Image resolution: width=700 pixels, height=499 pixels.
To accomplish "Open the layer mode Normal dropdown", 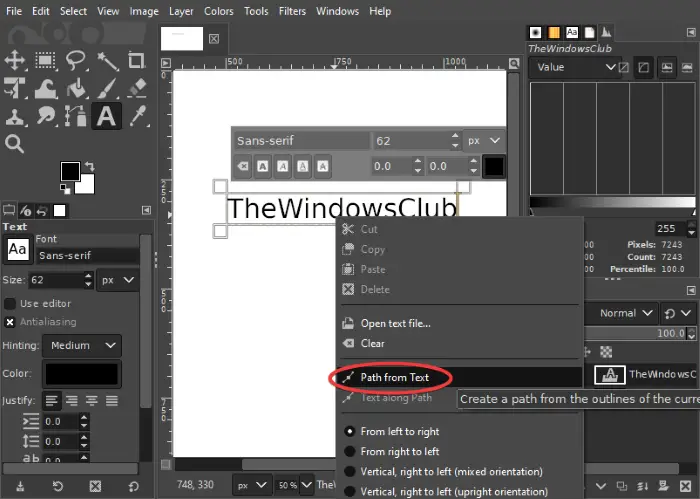I will point(620,313).
